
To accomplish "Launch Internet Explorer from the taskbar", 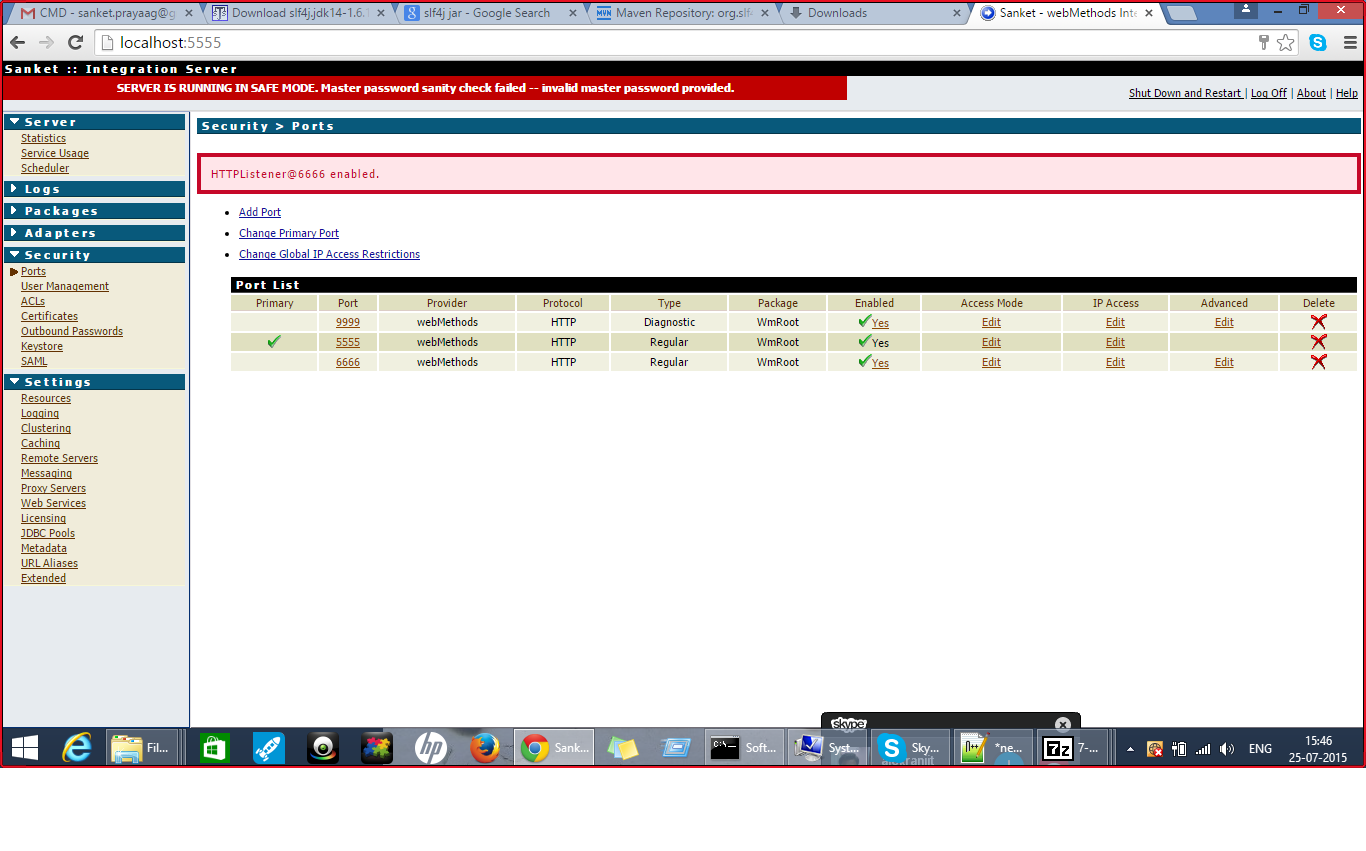I will point(77,747).
